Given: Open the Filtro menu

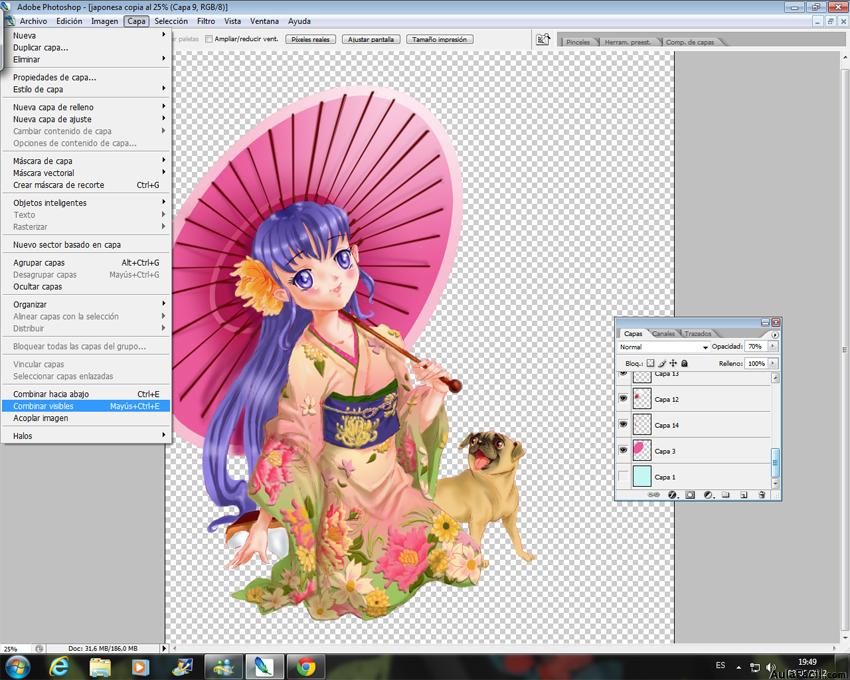Looking at the screenshot, I should [206, 21].
